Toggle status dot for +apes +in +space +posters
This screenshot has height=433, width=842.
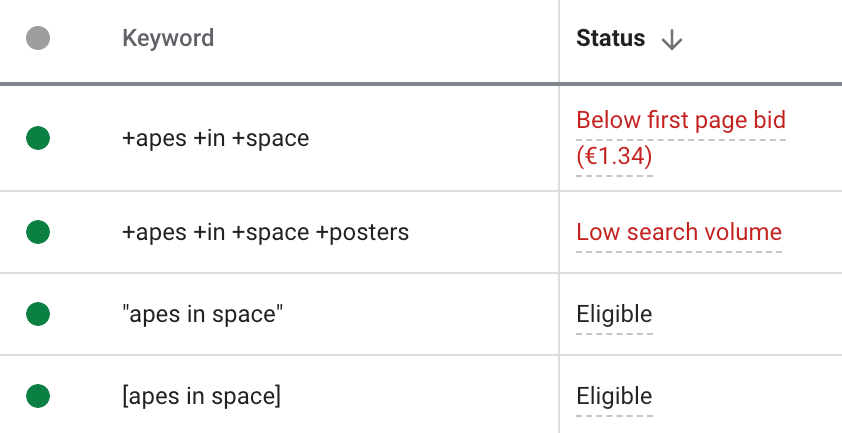38,232
